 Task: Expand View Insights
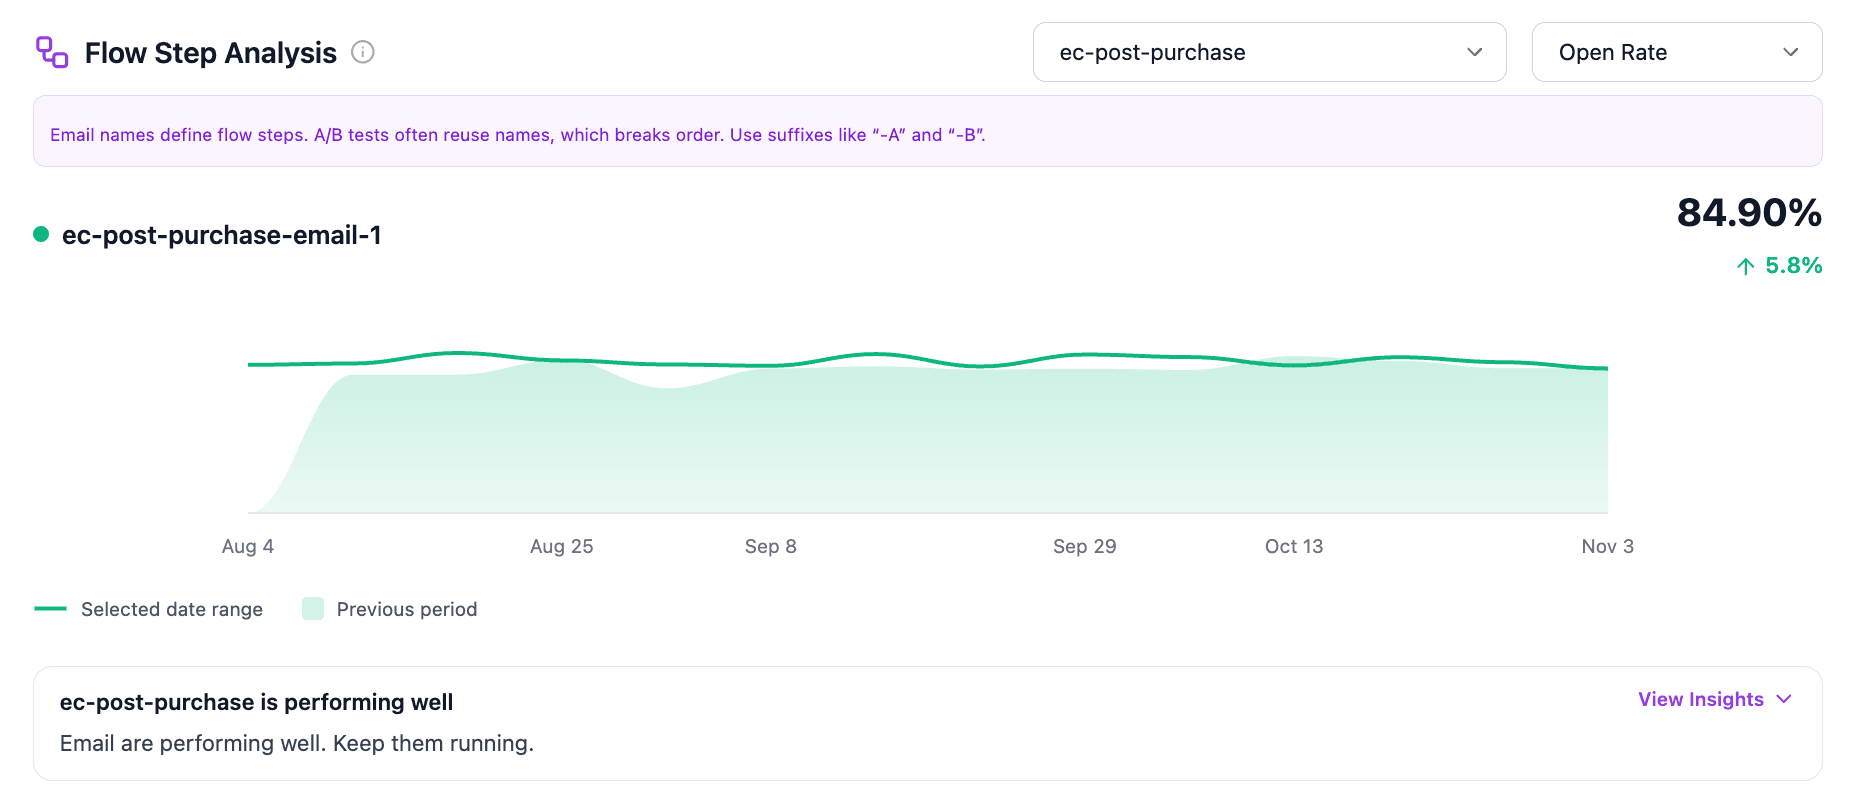pyautogui.click(x=1714, y=699)
